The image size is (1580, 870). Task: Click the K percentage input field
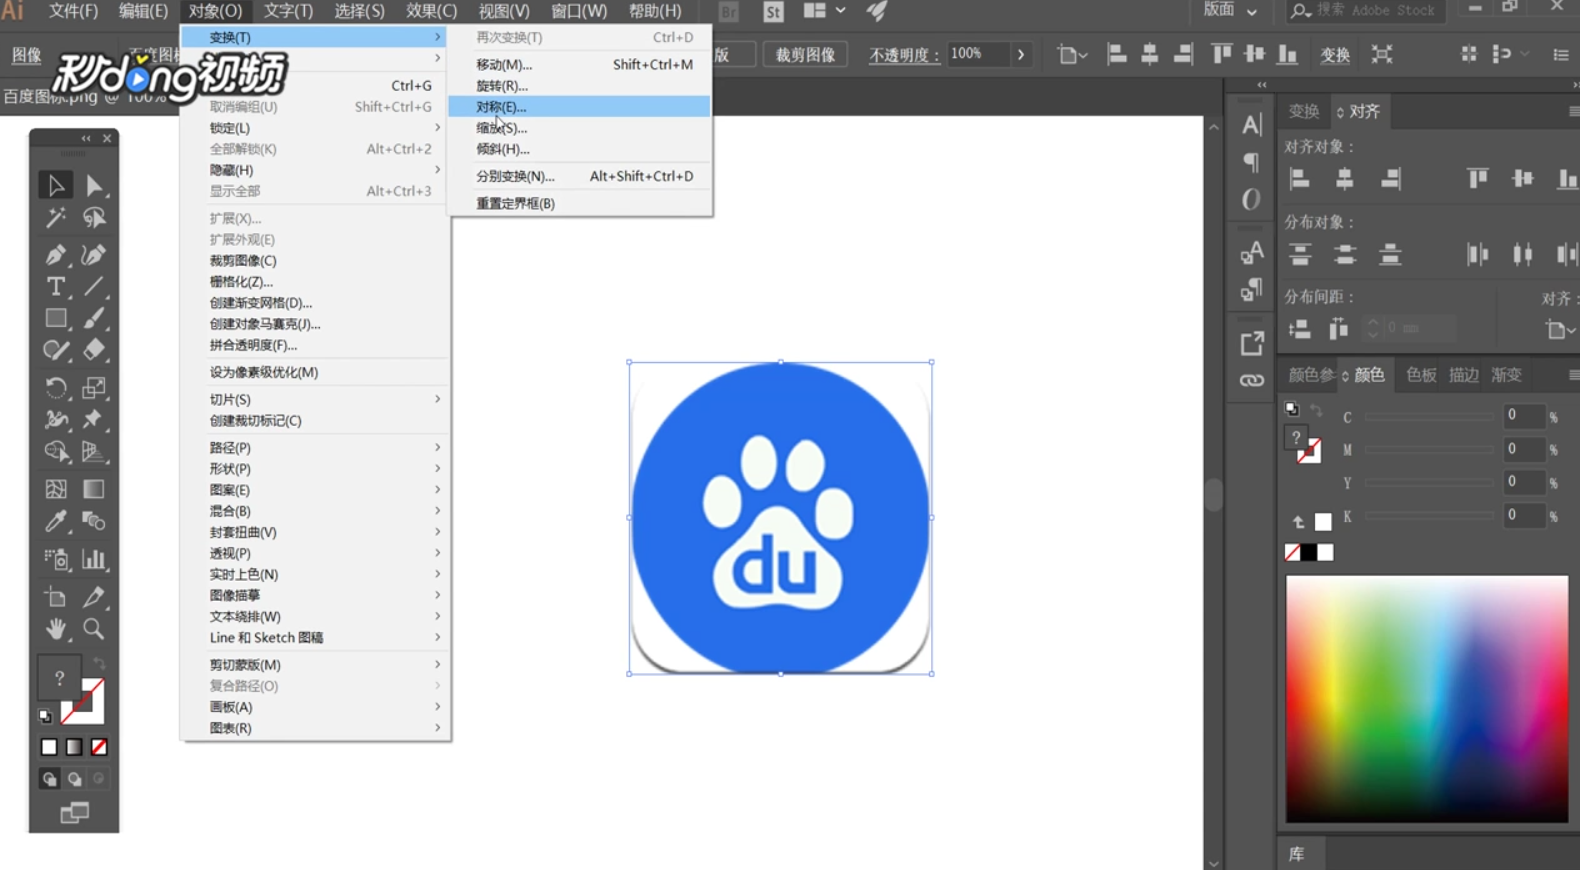coord(1524,515)
